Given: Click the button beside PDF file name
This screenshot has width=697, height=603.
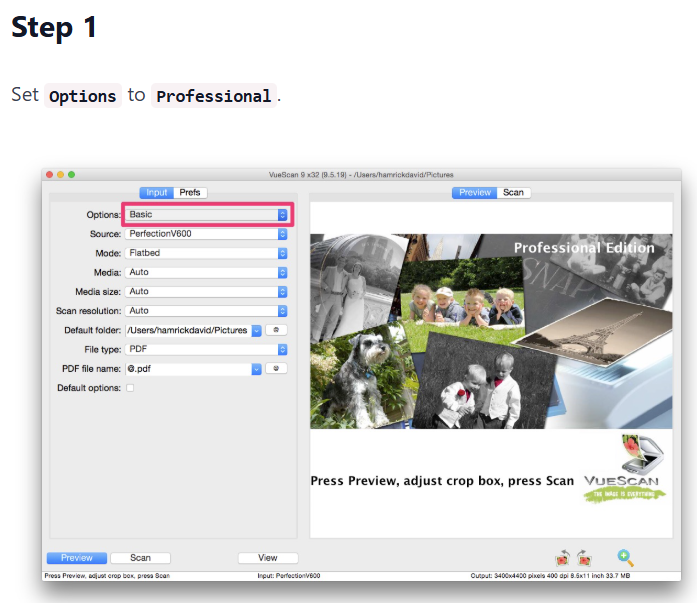Looking at the screenshot, I should tap(276, 368).
